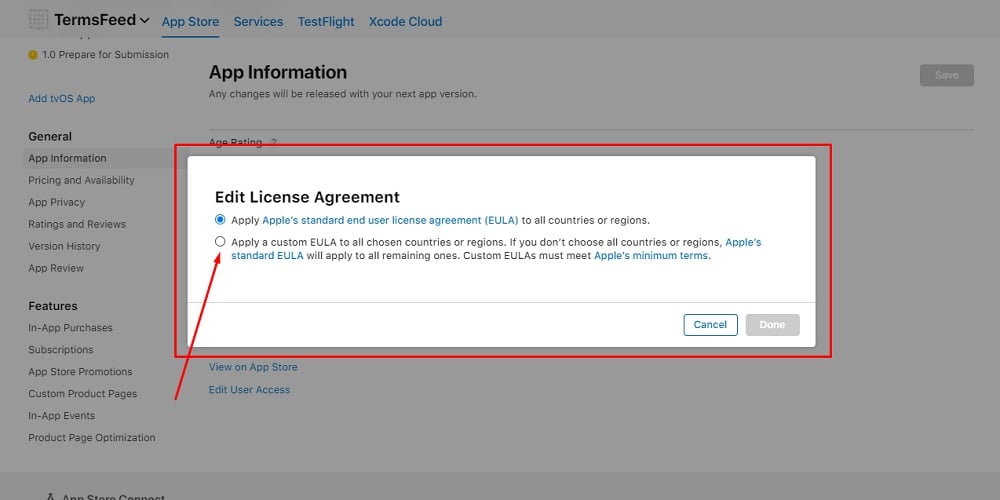Screen dimensions: 1000x500
Task: Follow the Apple's standard EULA link in second option
Action: coord(496,249)
